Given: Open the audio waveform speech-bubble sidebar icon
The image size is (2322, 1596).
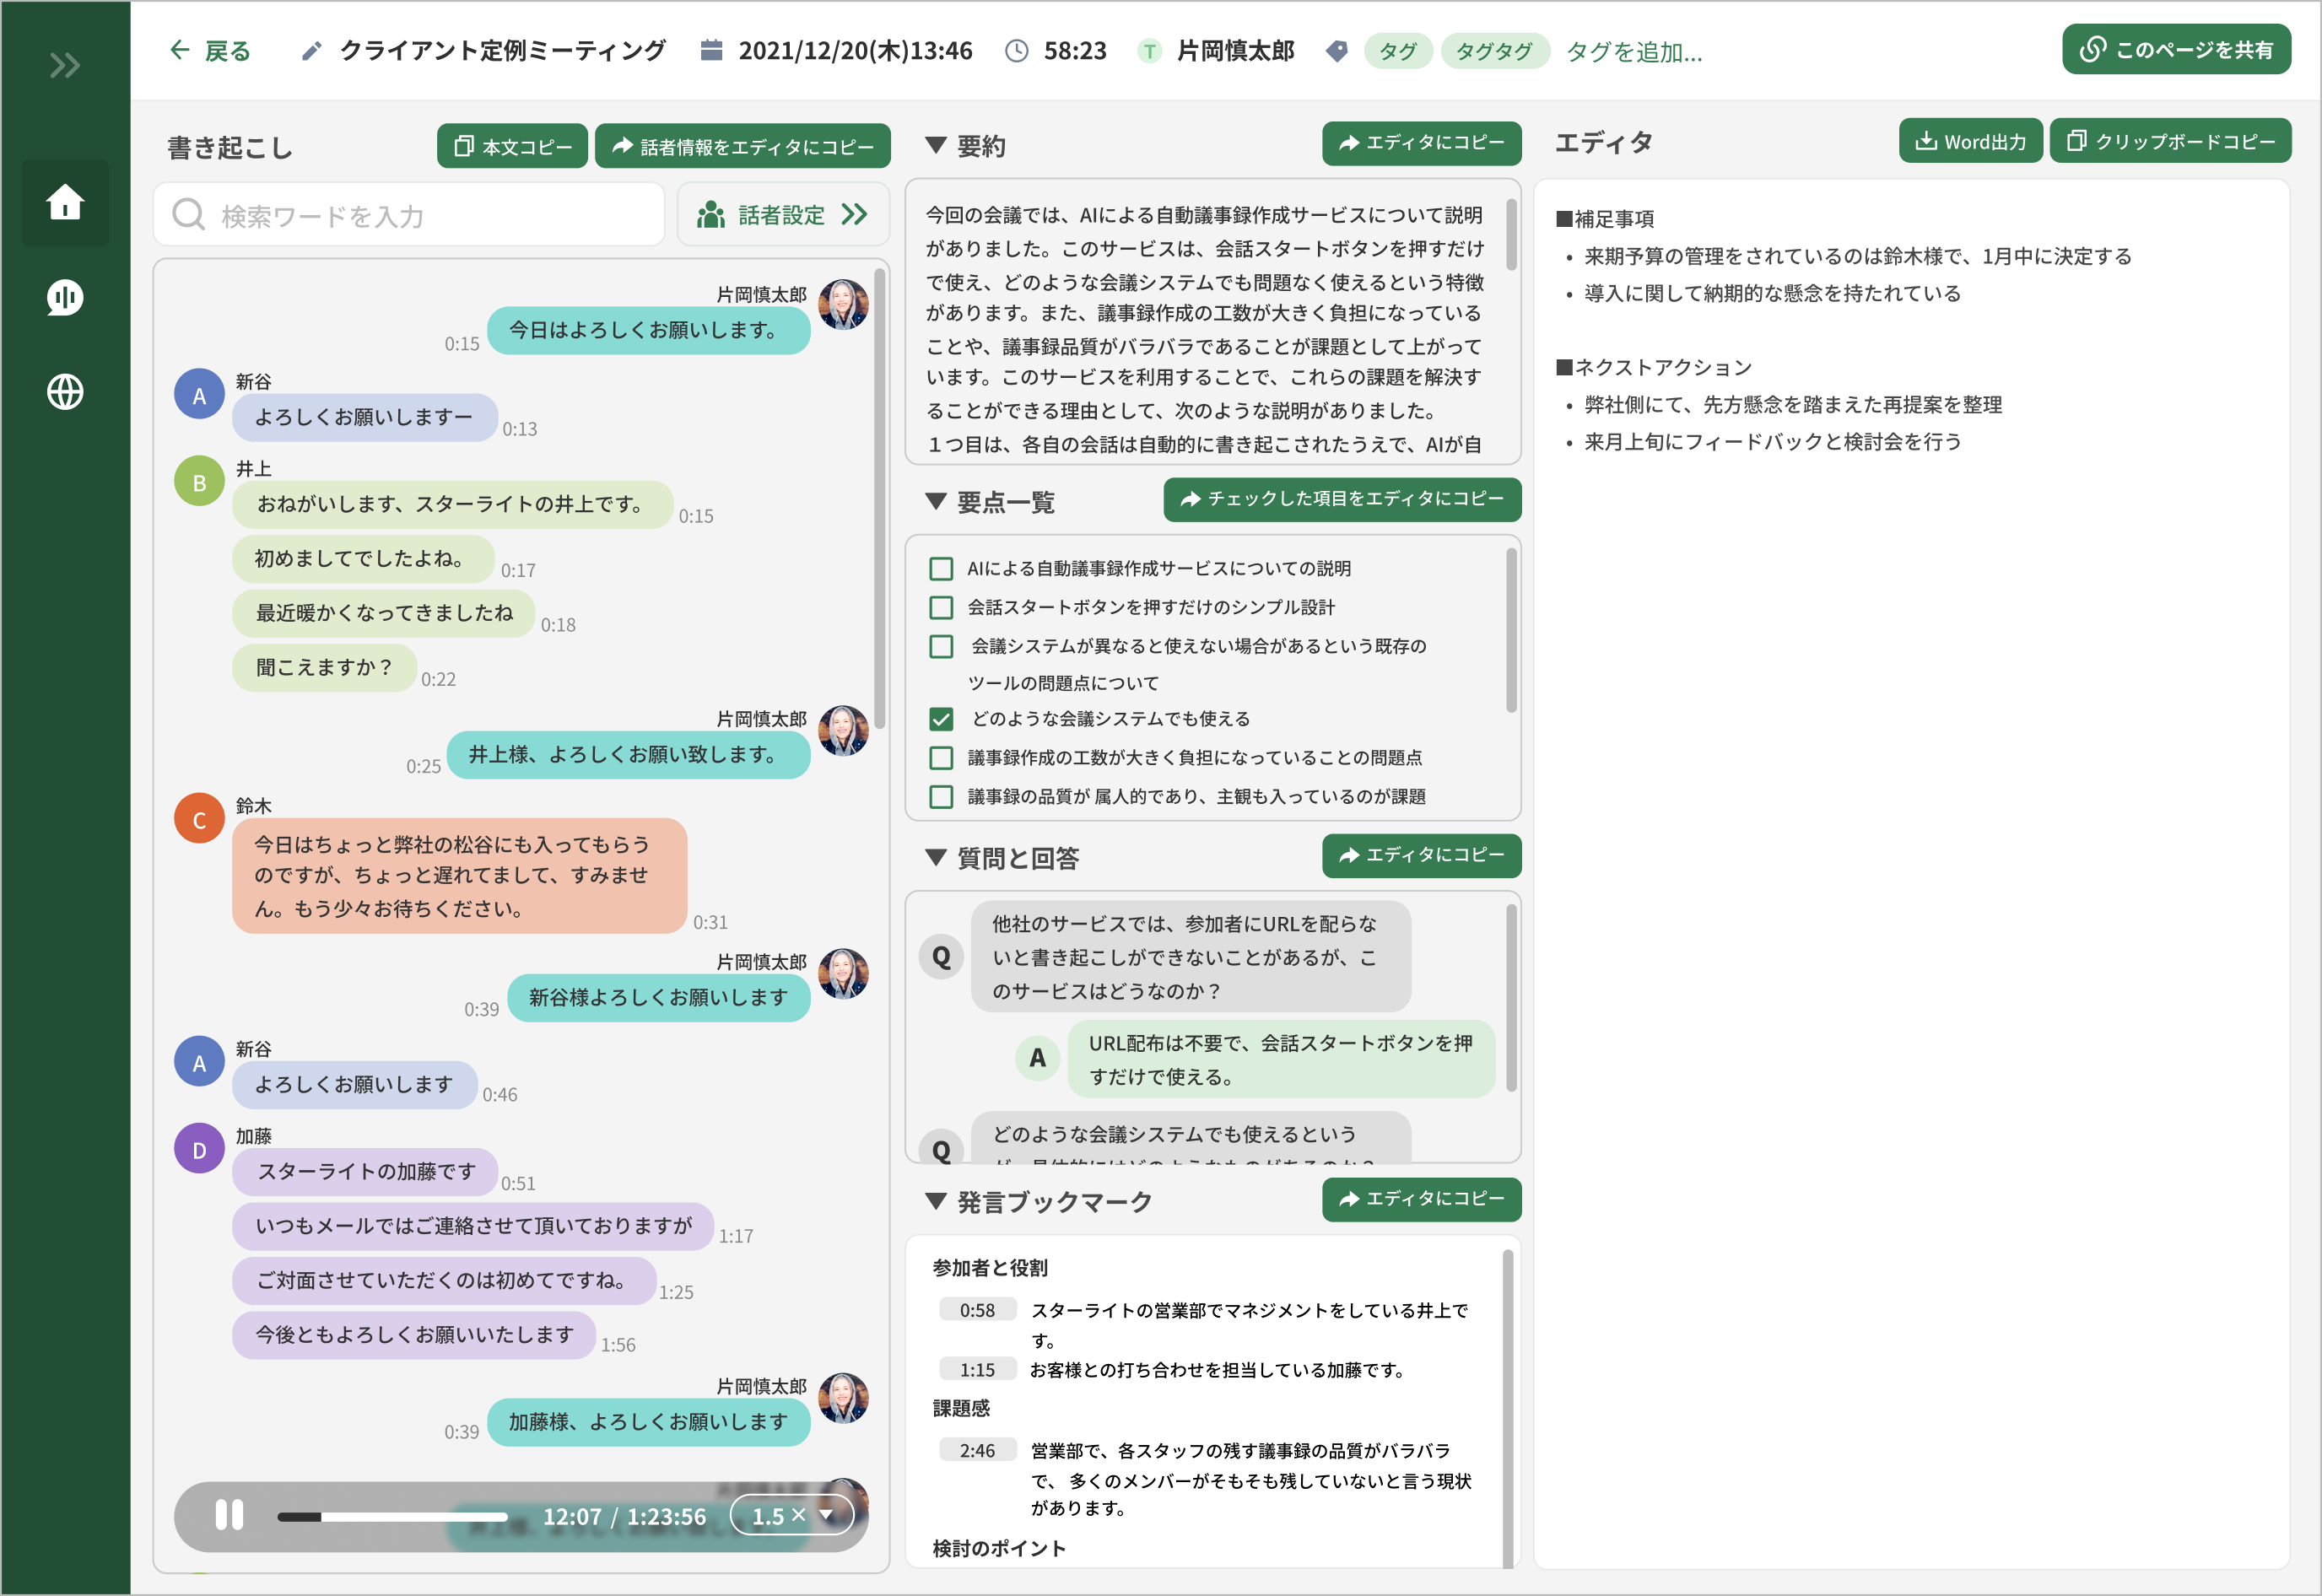Looking at the screenshot, I should [x=65, y=297].
